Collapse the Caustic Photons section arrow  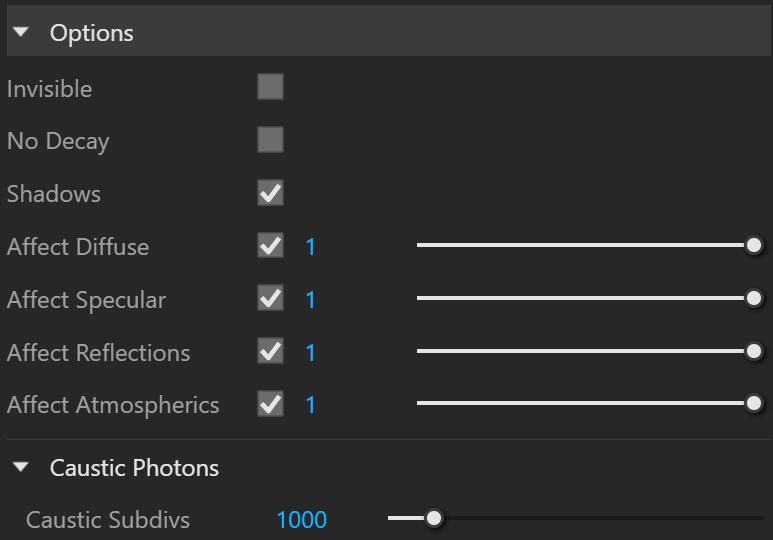click(x=21, y=467)
